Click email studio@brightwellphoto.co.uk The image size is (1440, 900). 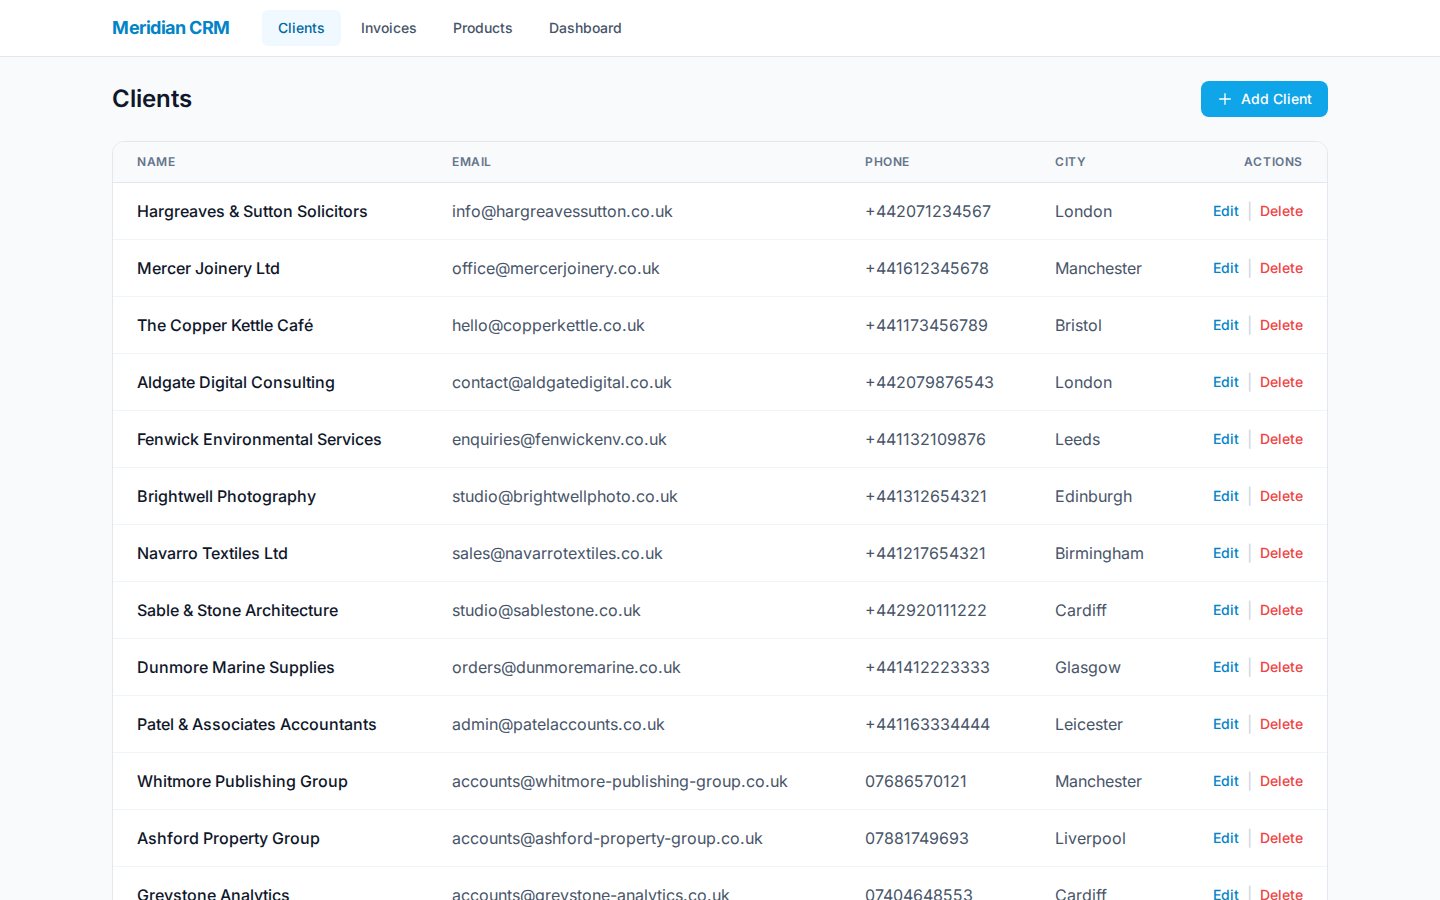click(x=565, y=496)
